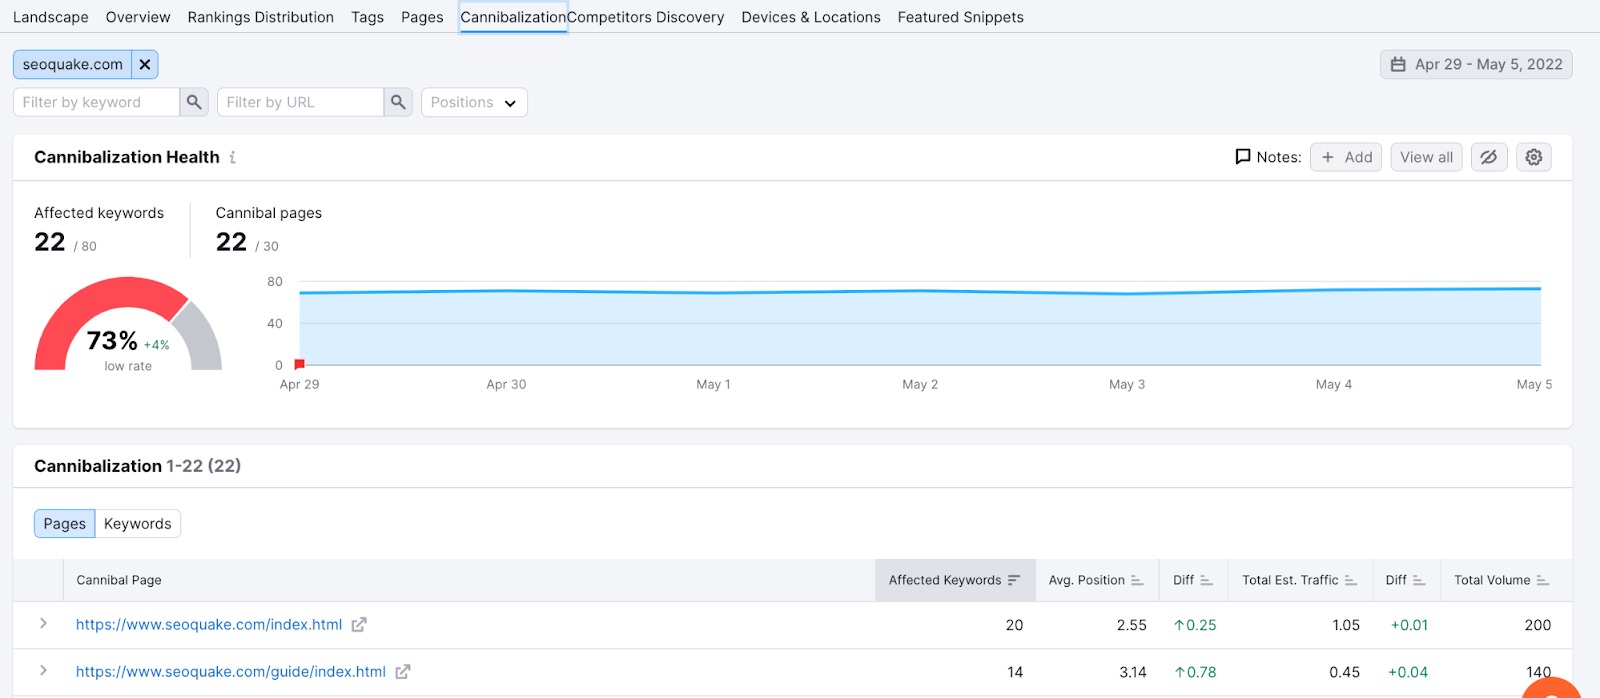
Task: Open the Positions dropdown filter
Action: pyautogui.click(x=474, y=102)
